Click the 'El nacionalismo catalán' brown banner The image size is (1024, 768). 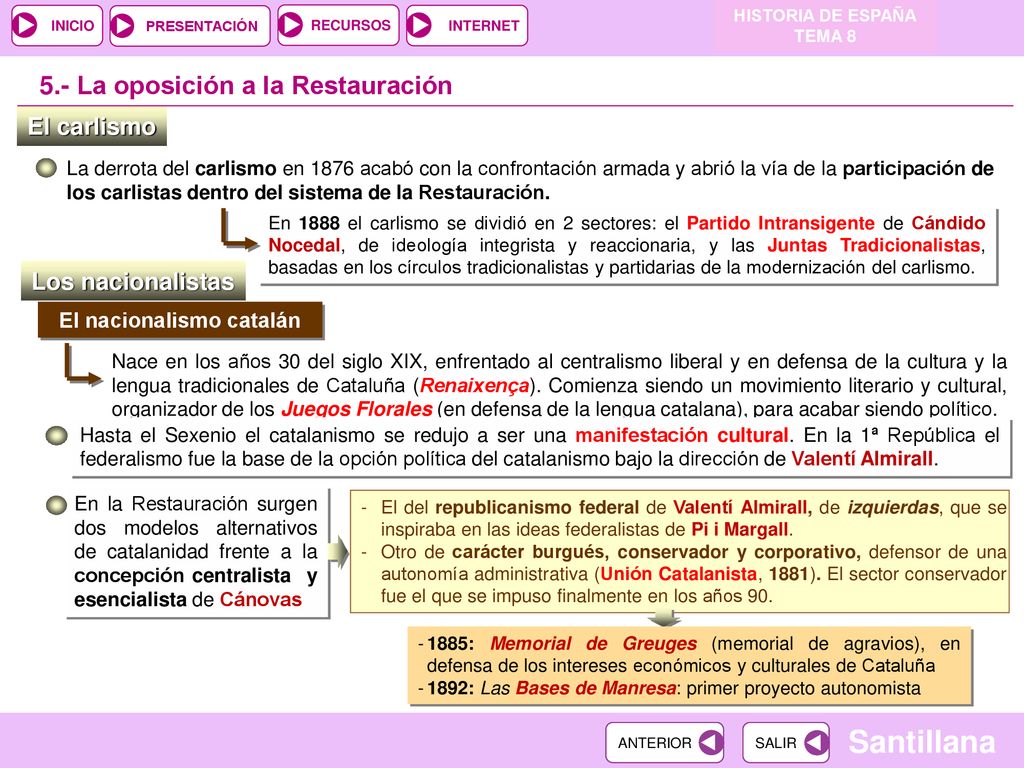click(180, 321)
